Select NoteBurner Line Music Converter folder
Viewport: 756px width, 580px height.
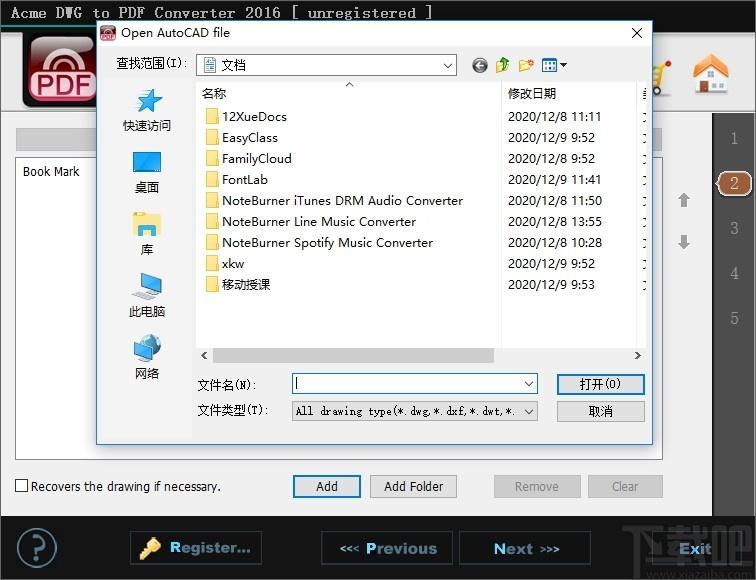point(310,222)
